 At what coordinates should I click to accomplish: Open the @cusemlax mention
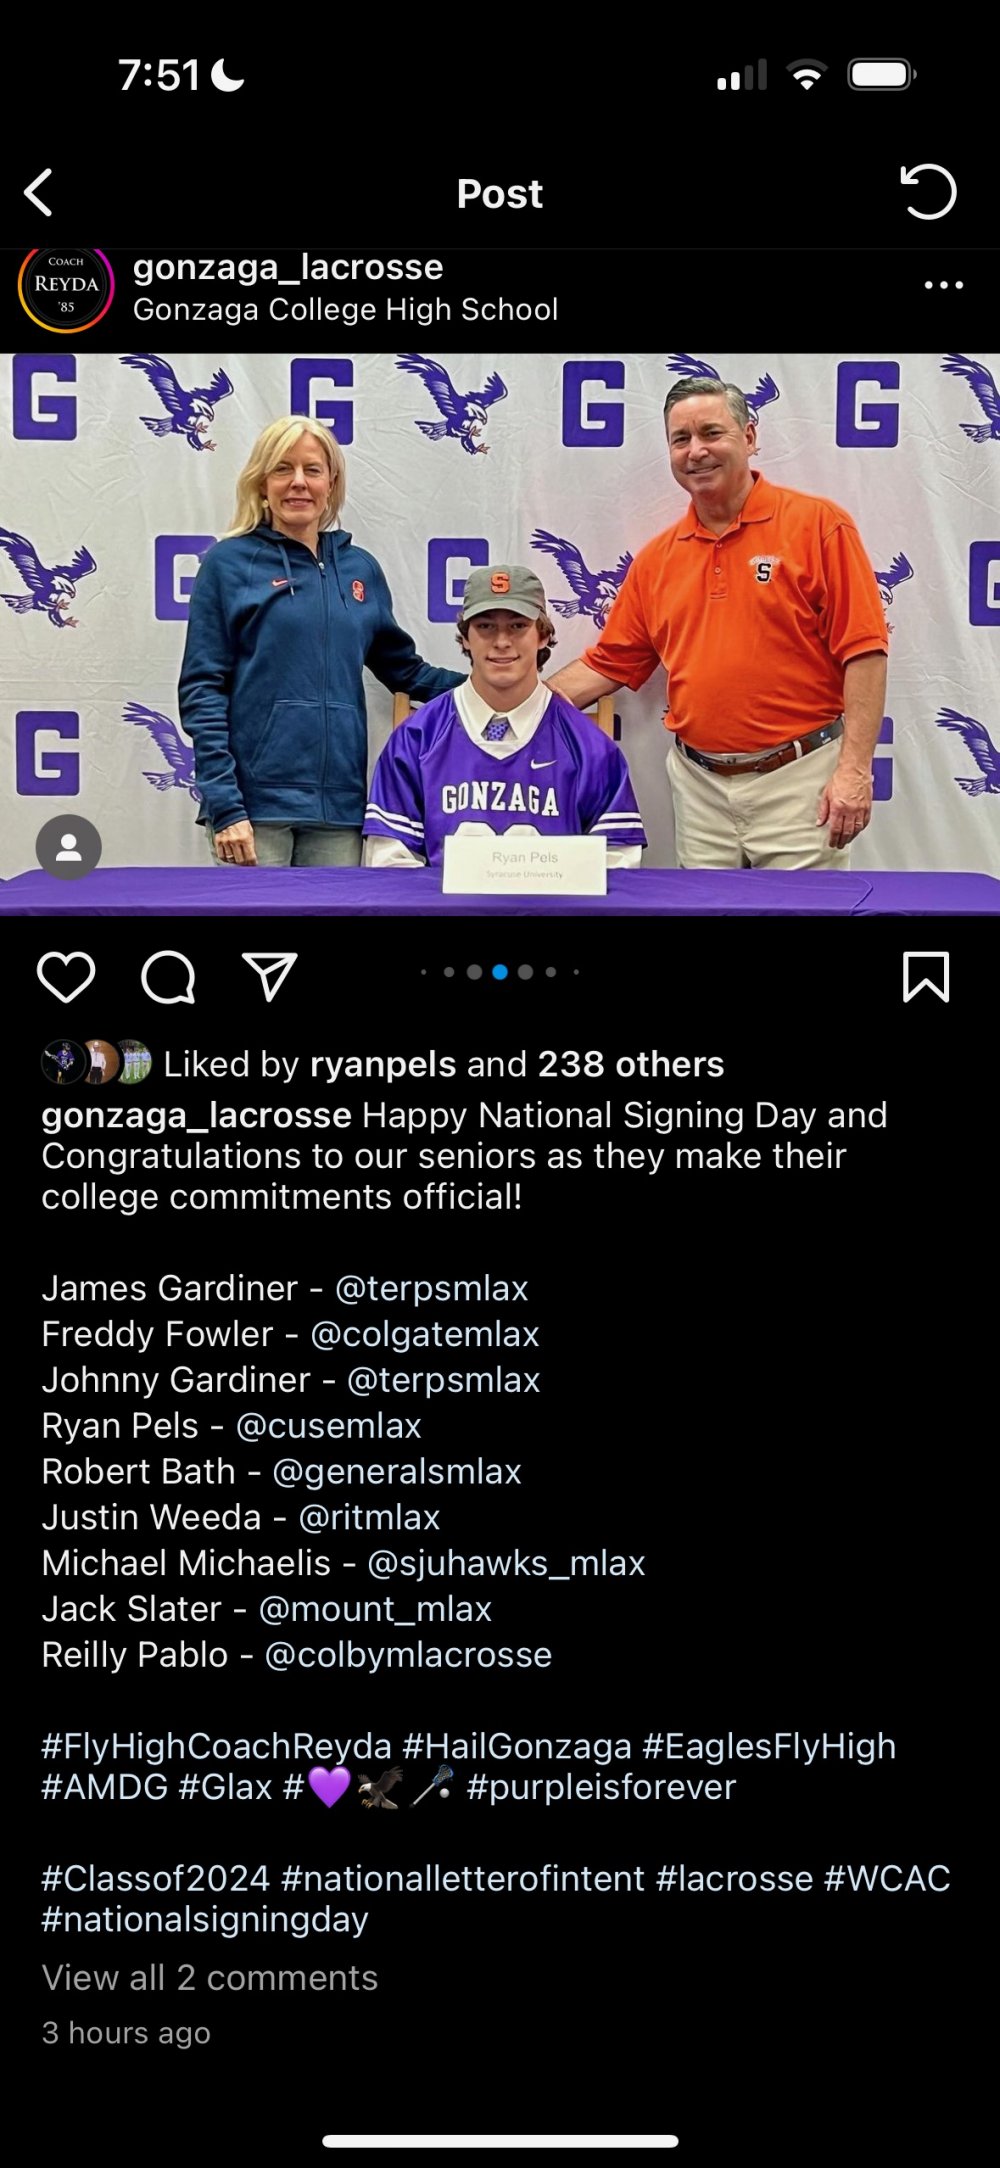pyautogui.click(x=328, y=1425)
